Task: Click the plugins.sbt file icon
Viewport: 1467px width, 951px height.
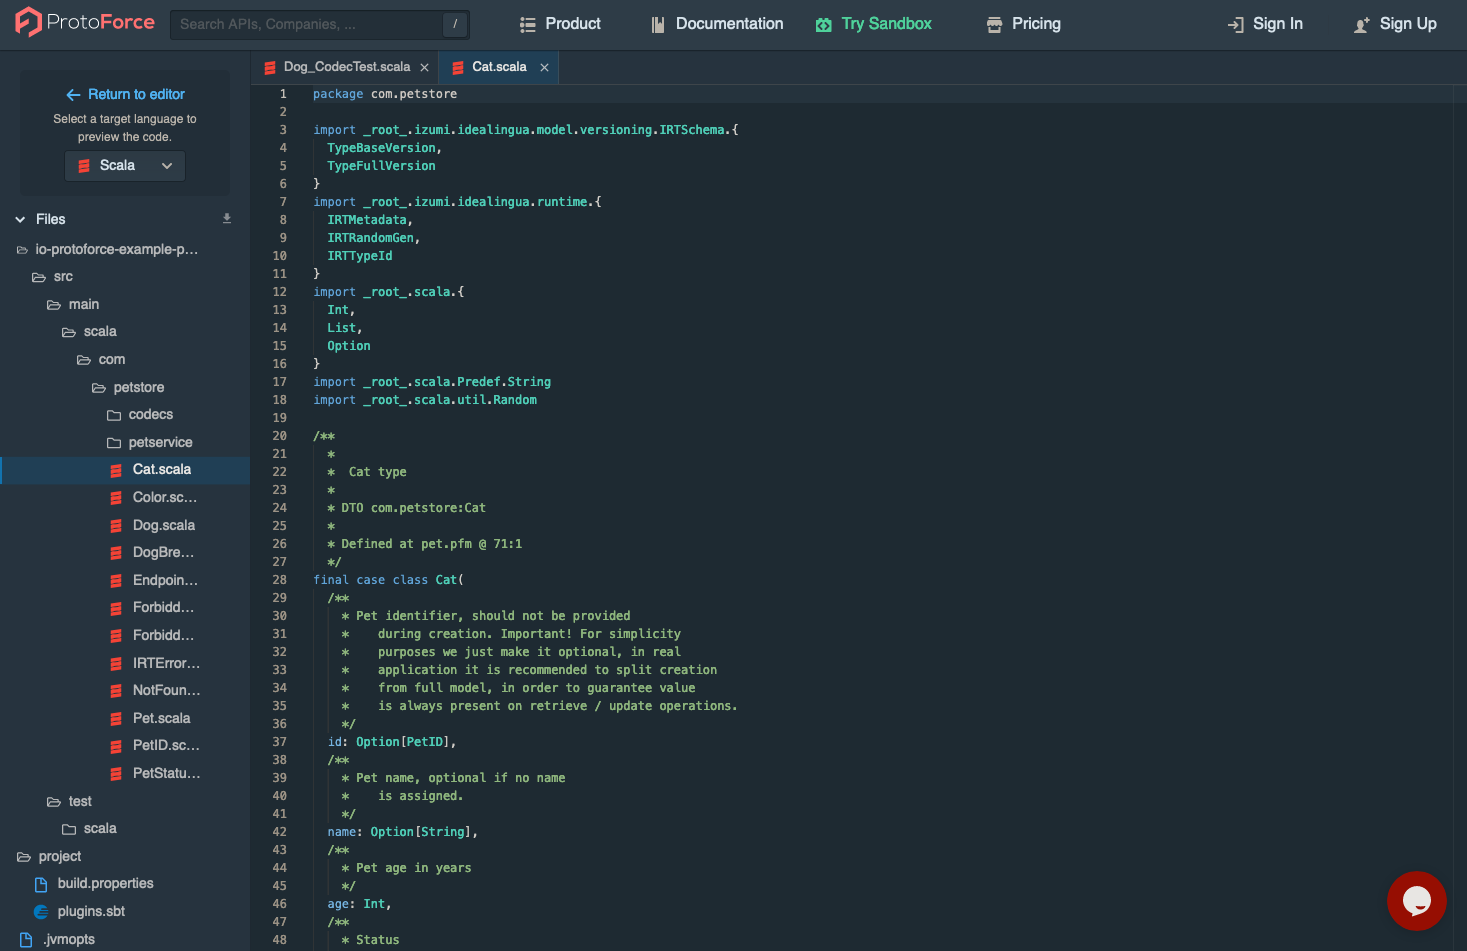Action: 41,911
